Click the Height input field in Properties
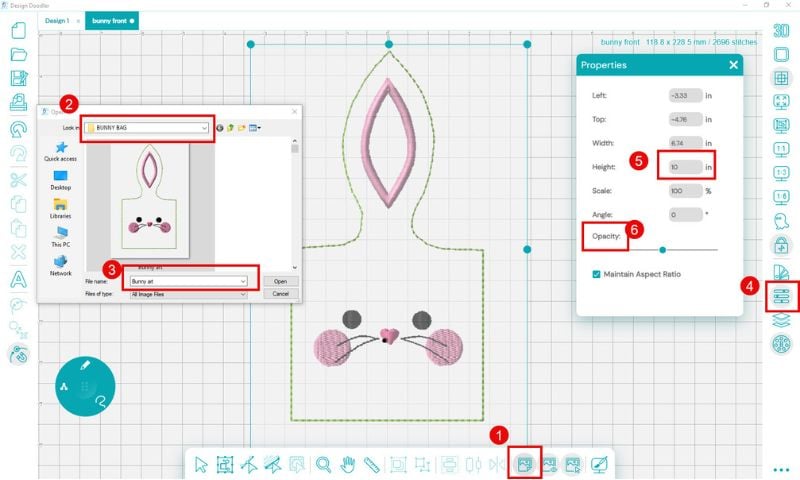The image size is (800, 480). (x=685, y=165)
